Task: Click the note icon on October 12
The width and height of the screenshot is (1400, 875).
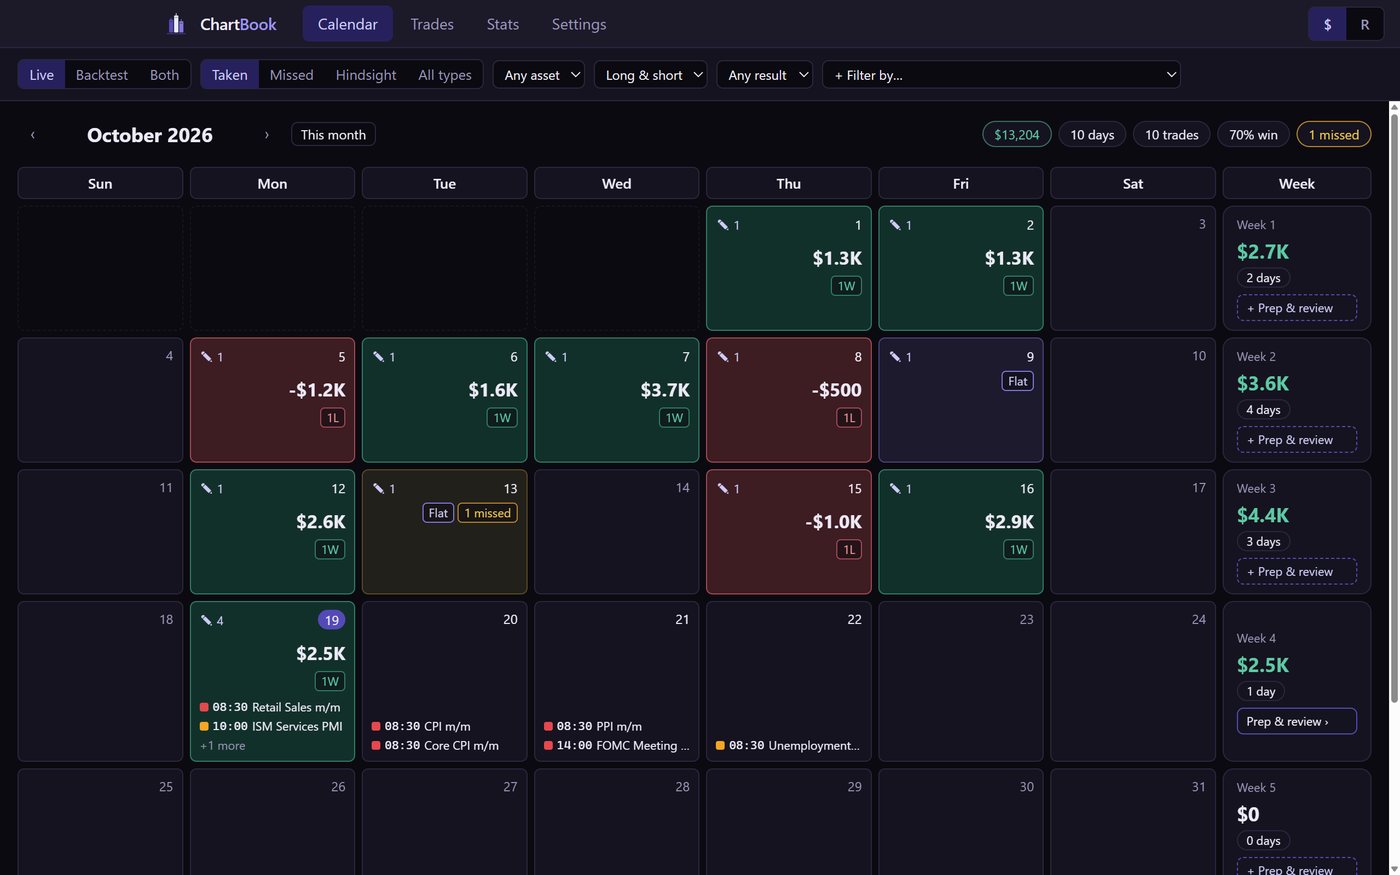Action: (206, 489)
